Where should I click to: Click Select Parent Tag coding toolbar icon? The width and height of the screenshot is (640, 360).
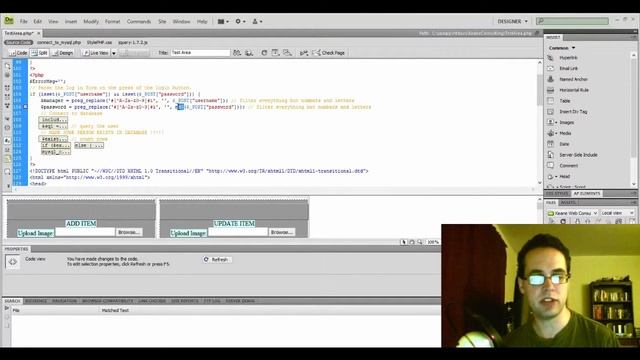(x=7, y=119)
